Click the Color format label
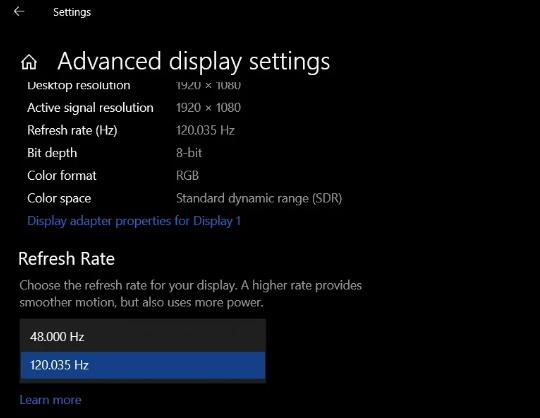The width and height of the screenshot is (540, 418). tap(62, 176)
